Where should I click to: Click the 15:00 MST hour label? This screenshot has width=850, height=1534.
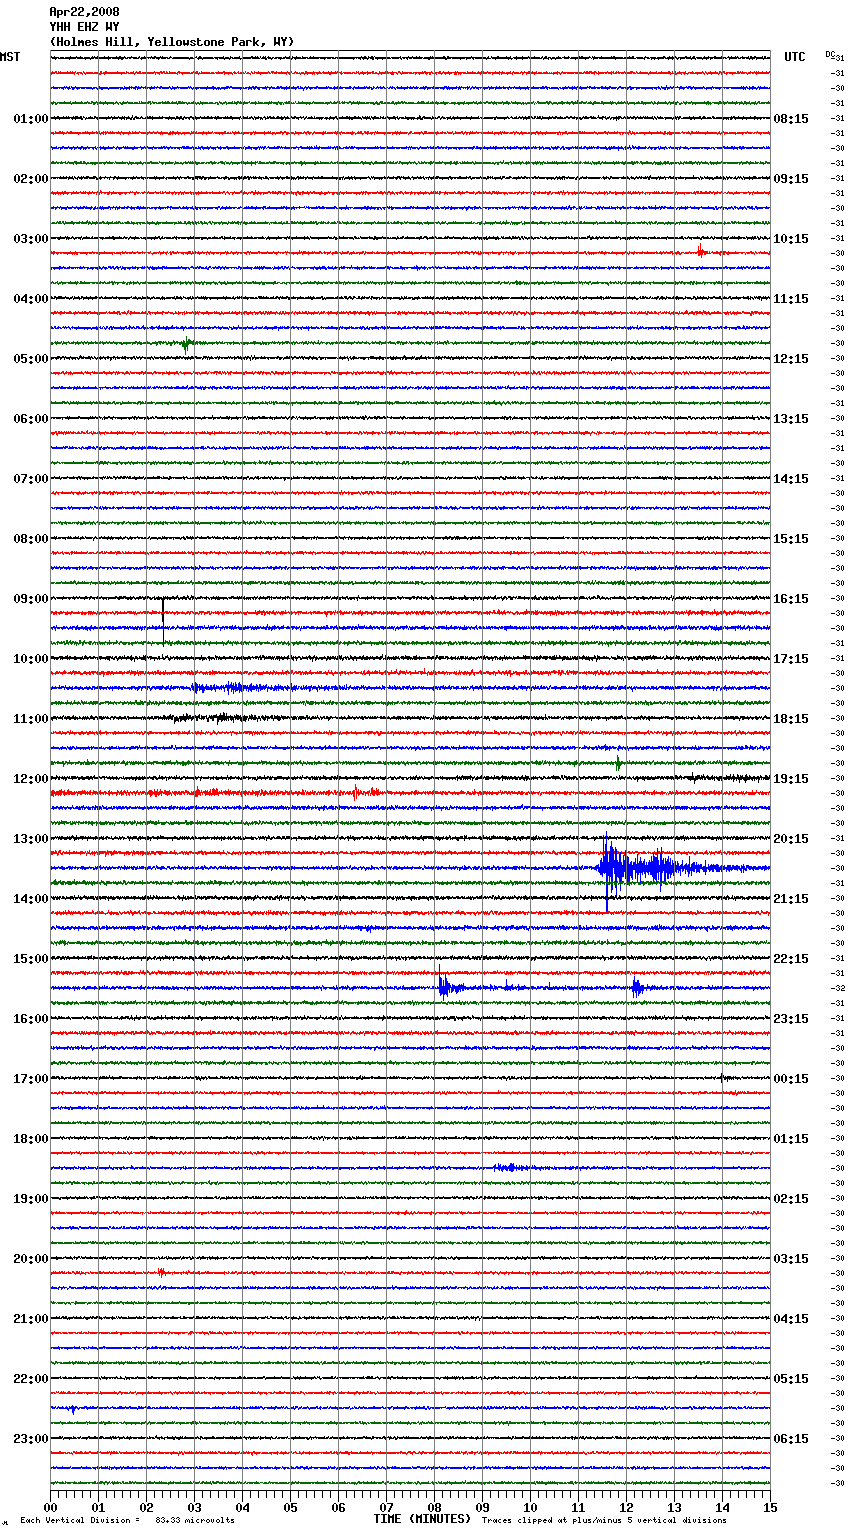tap(31, 959)
